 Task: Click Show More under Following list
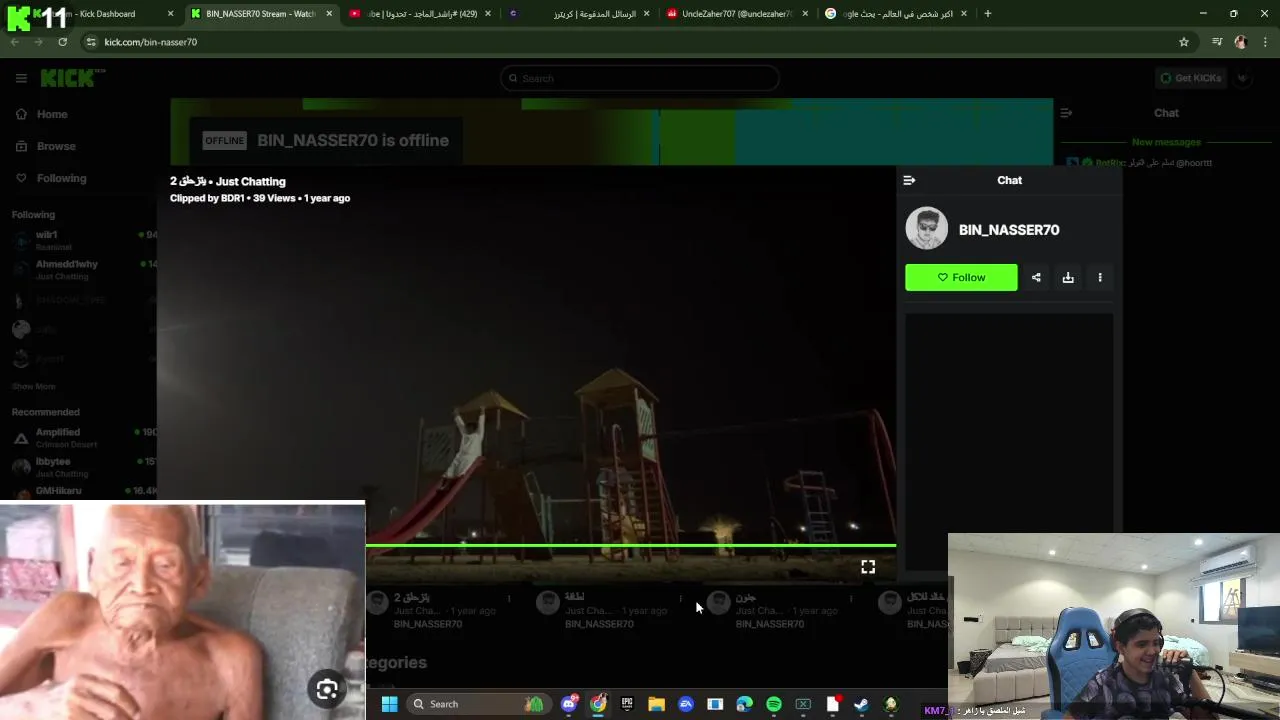[34, 386]
